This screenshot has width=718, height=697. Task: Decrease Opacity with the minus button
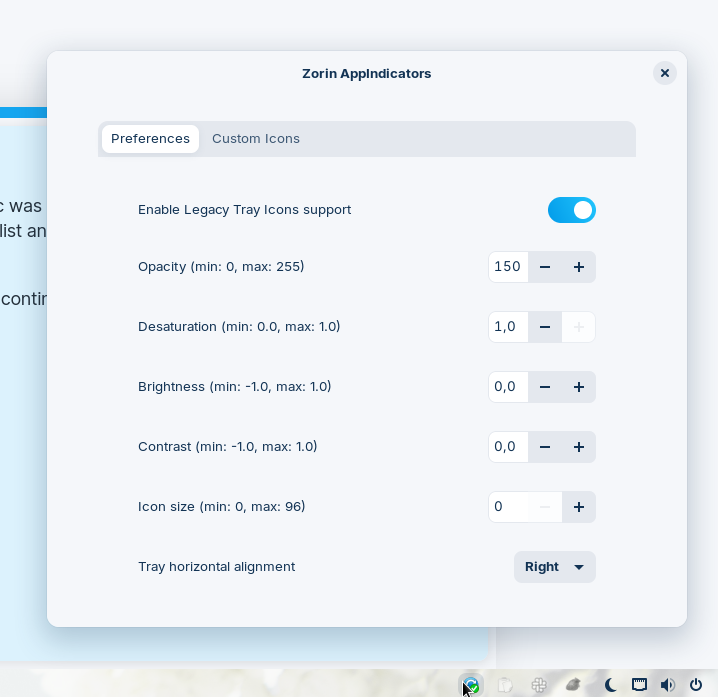point(545,267)
